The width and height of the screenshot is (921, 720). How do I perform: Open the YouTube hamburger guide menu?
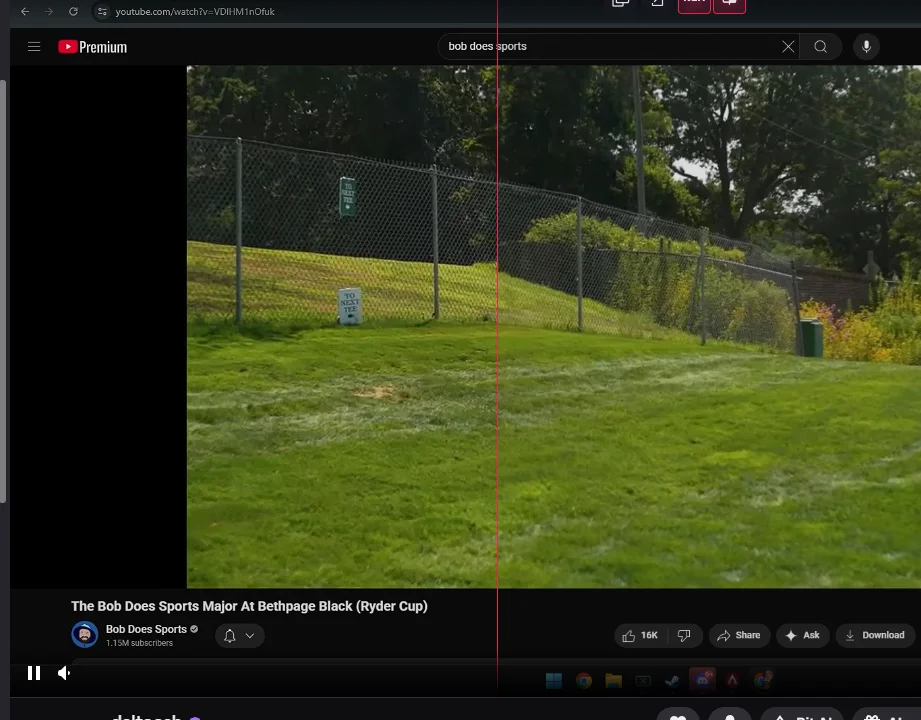point(34,46)
